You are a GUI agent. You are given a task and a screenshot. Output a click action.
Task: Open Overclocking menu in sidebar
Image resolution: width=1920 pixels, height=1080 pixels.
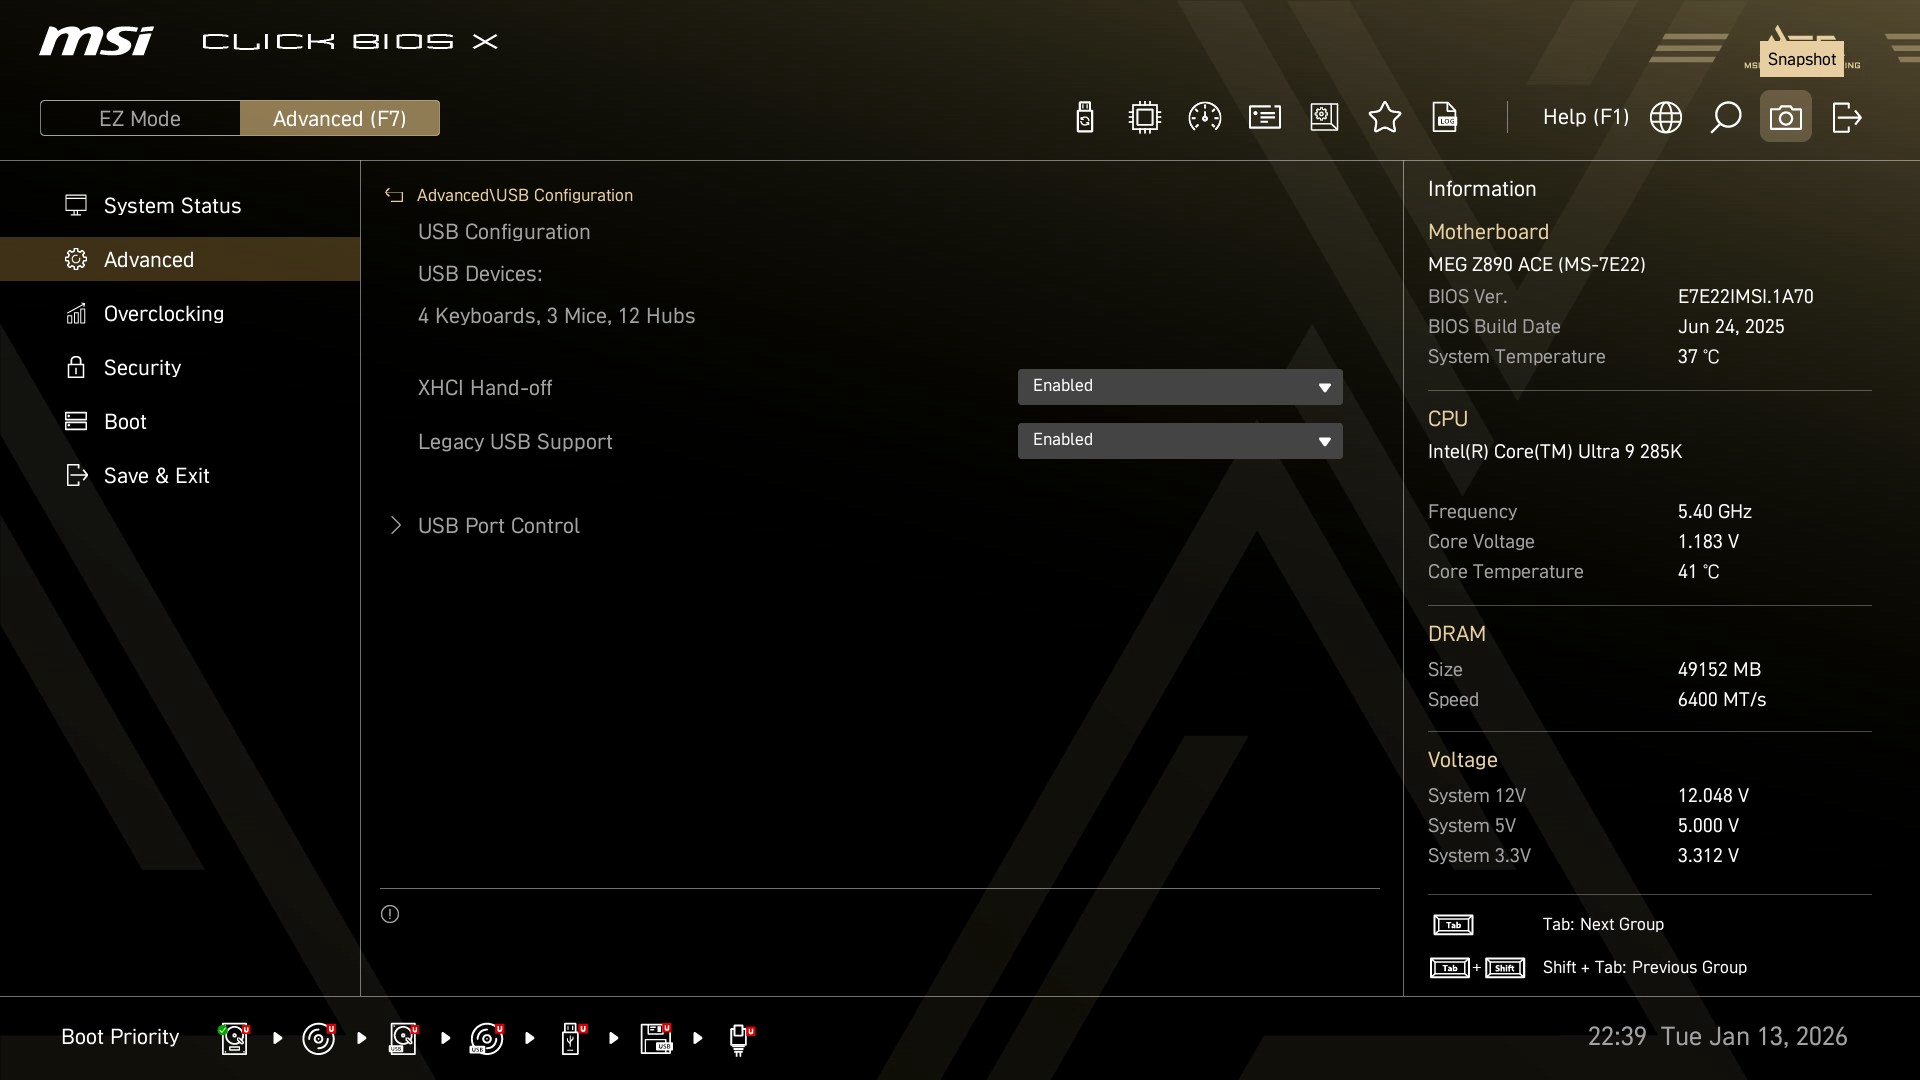[x=163, y=314]
